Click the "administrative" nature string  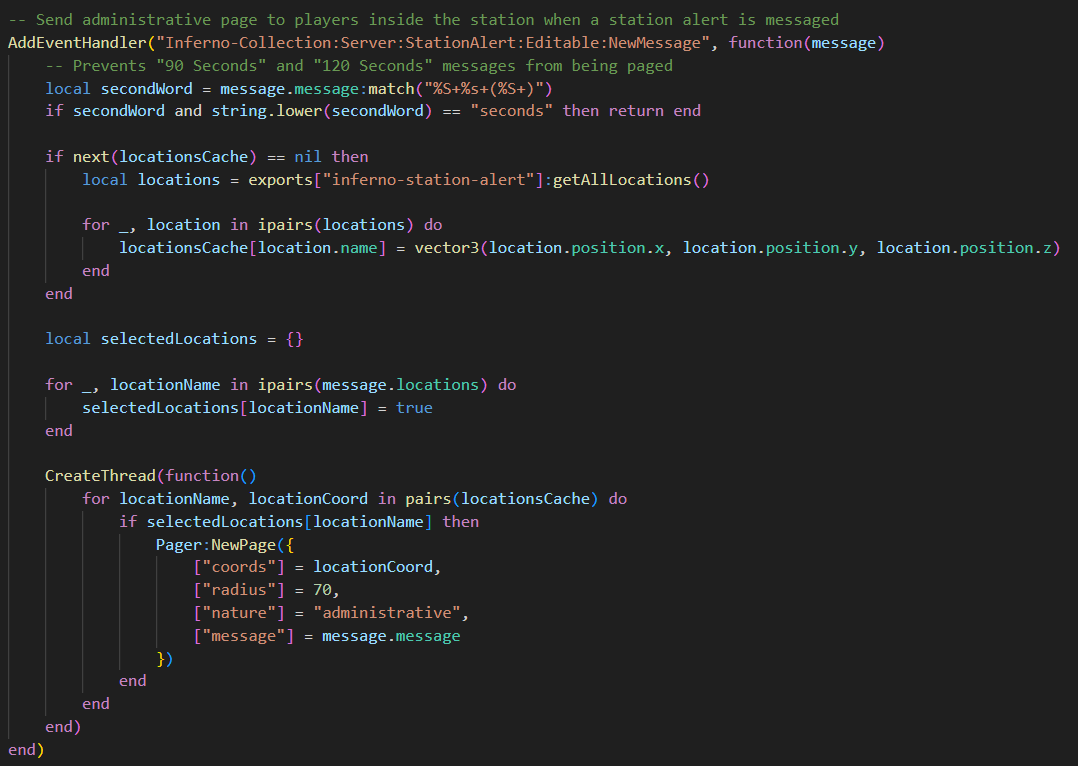click(395, 613)
